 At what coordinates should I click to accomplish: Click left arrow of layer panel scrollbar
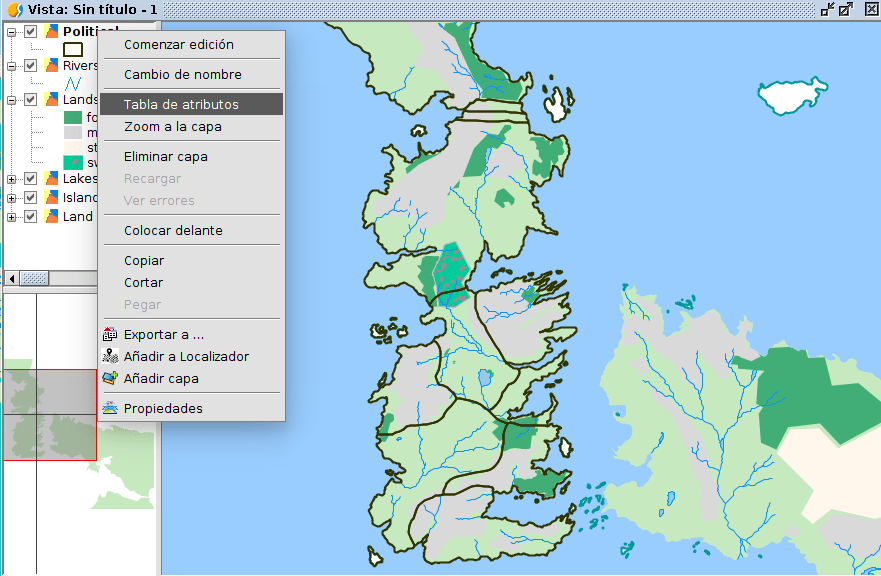tap(12, 278)
